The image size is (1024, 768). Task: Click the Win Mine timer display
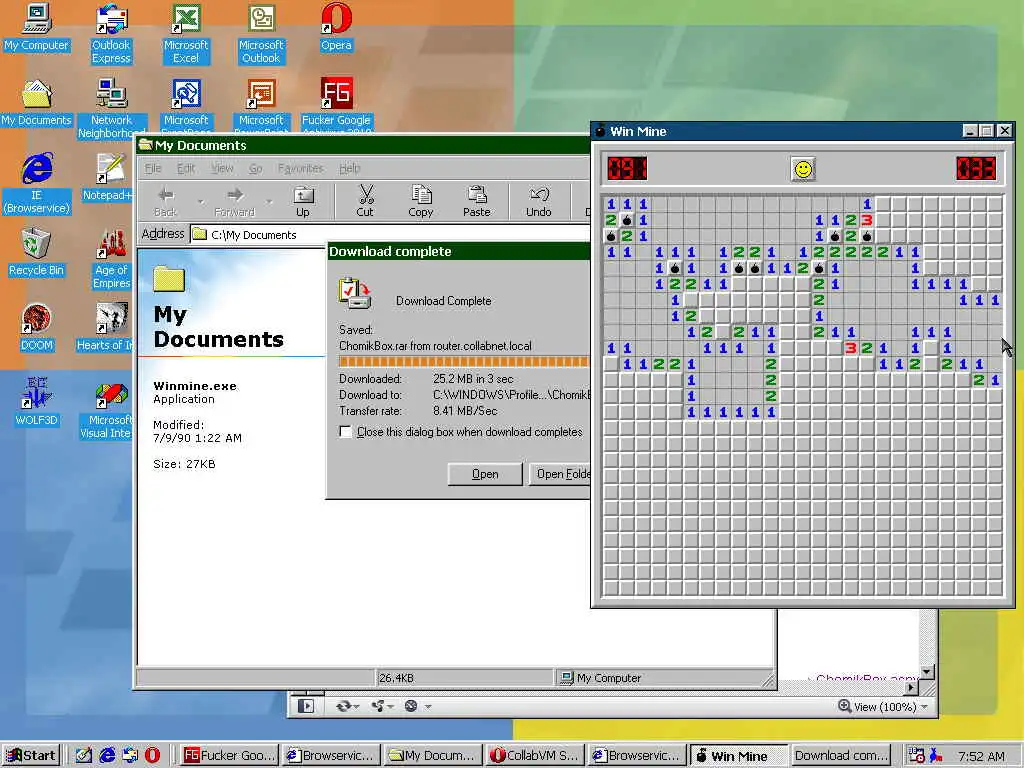click(976, 168)
